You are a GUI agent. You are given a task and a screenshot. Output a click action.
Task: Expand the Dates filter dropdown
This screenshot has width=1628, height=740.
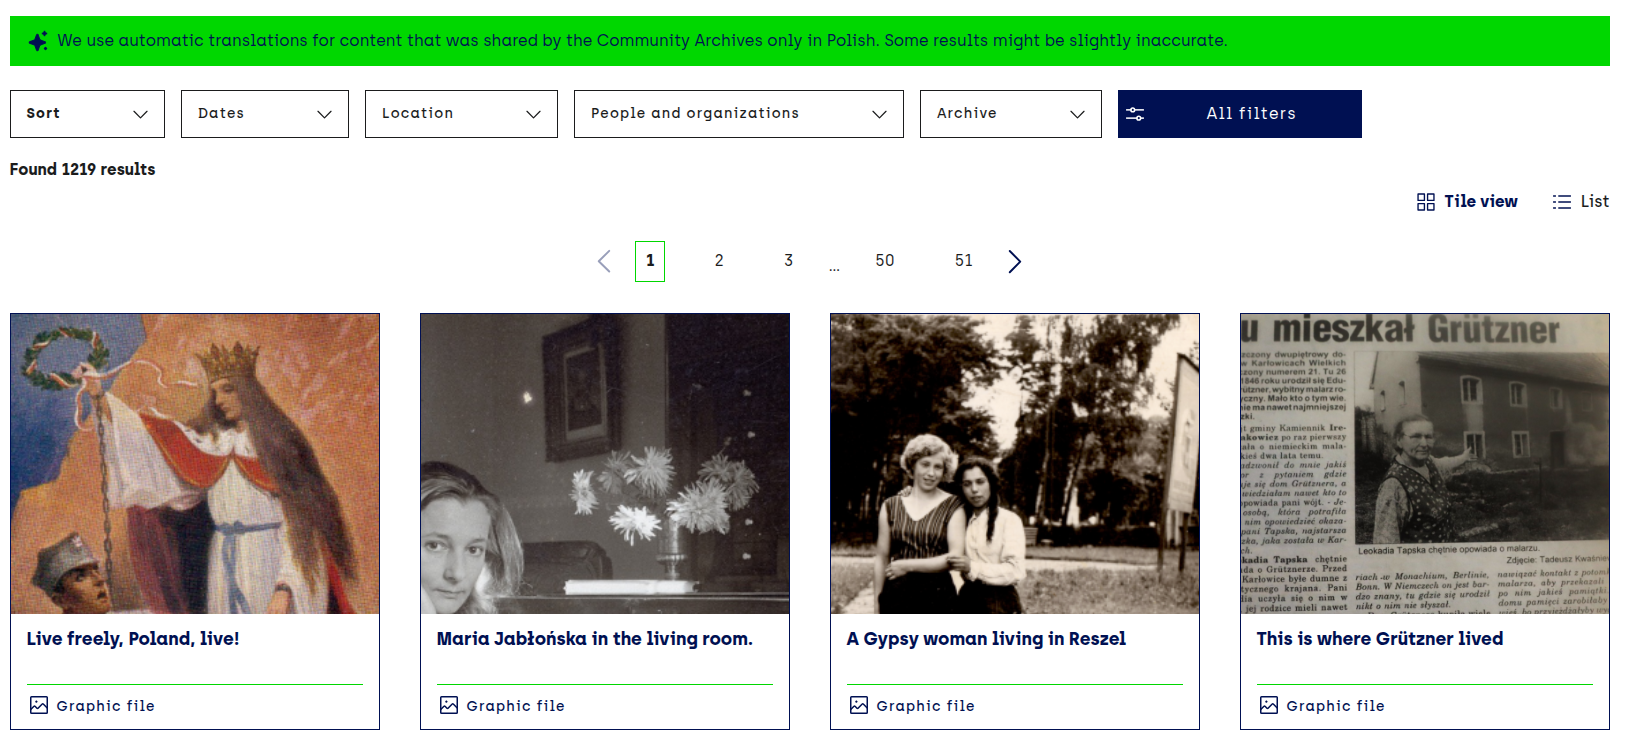pos(264,114)
